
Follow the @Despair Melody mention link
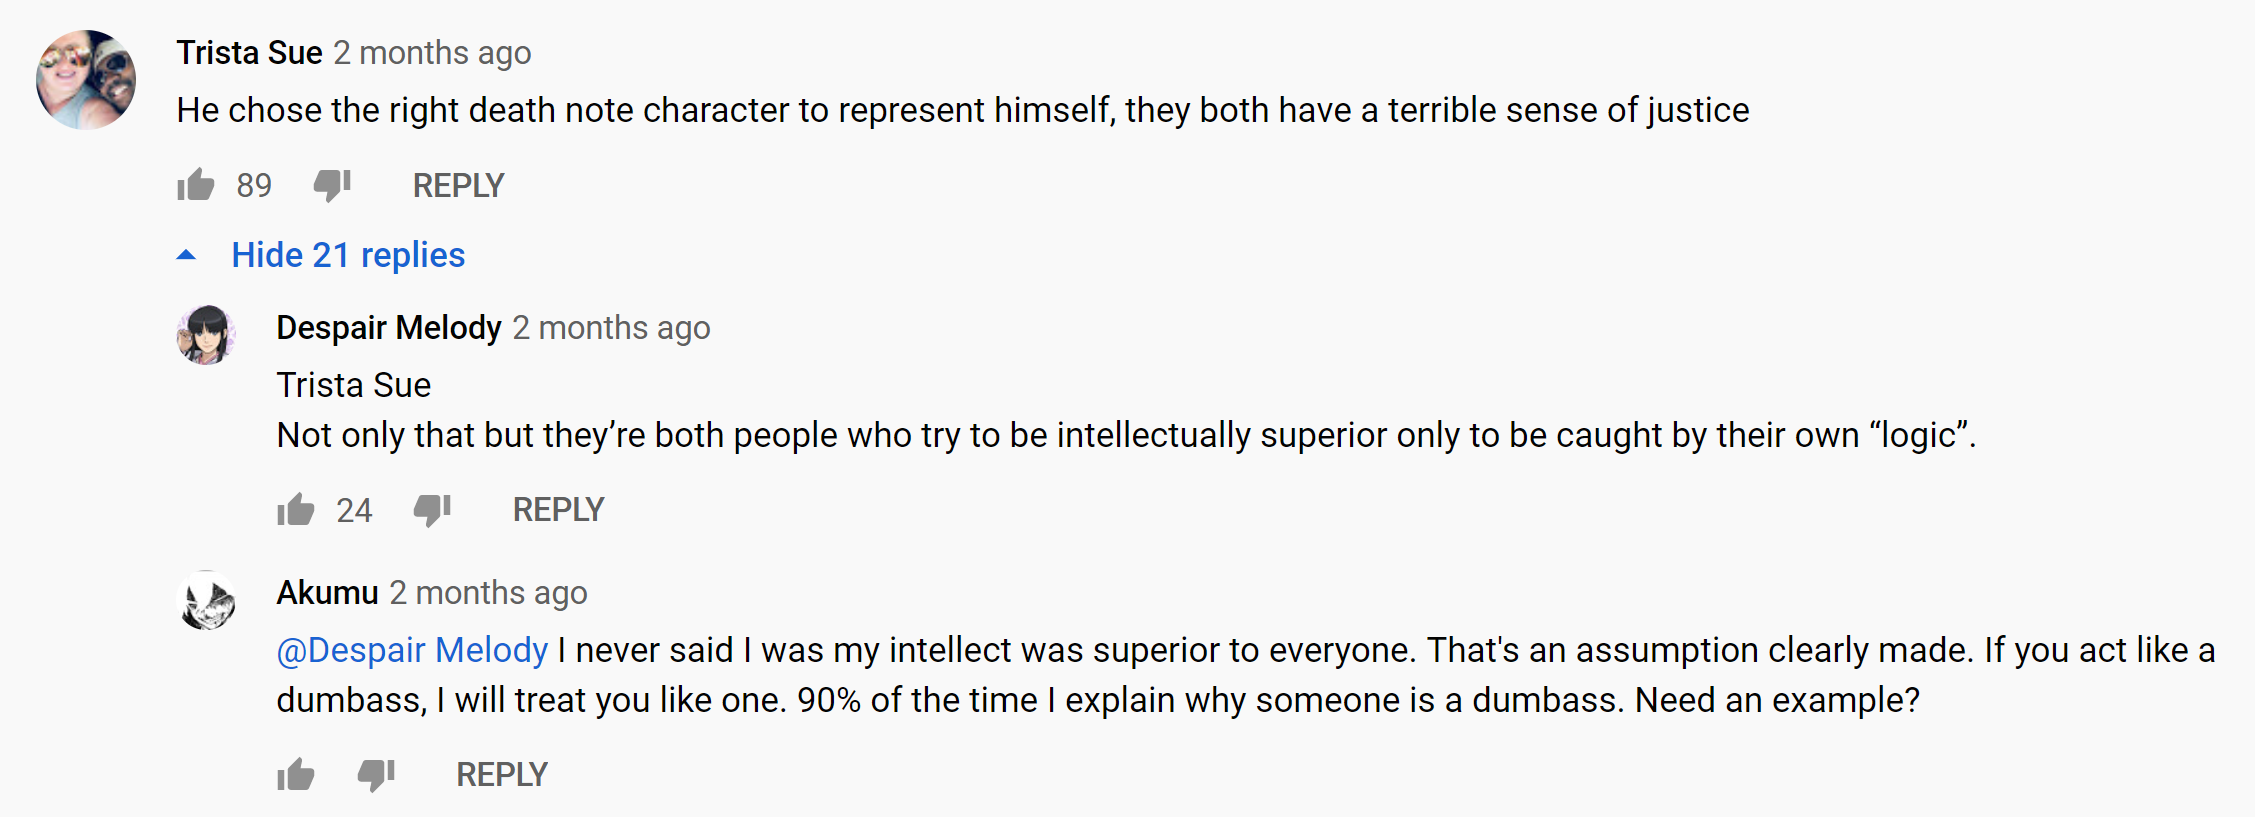412,650
